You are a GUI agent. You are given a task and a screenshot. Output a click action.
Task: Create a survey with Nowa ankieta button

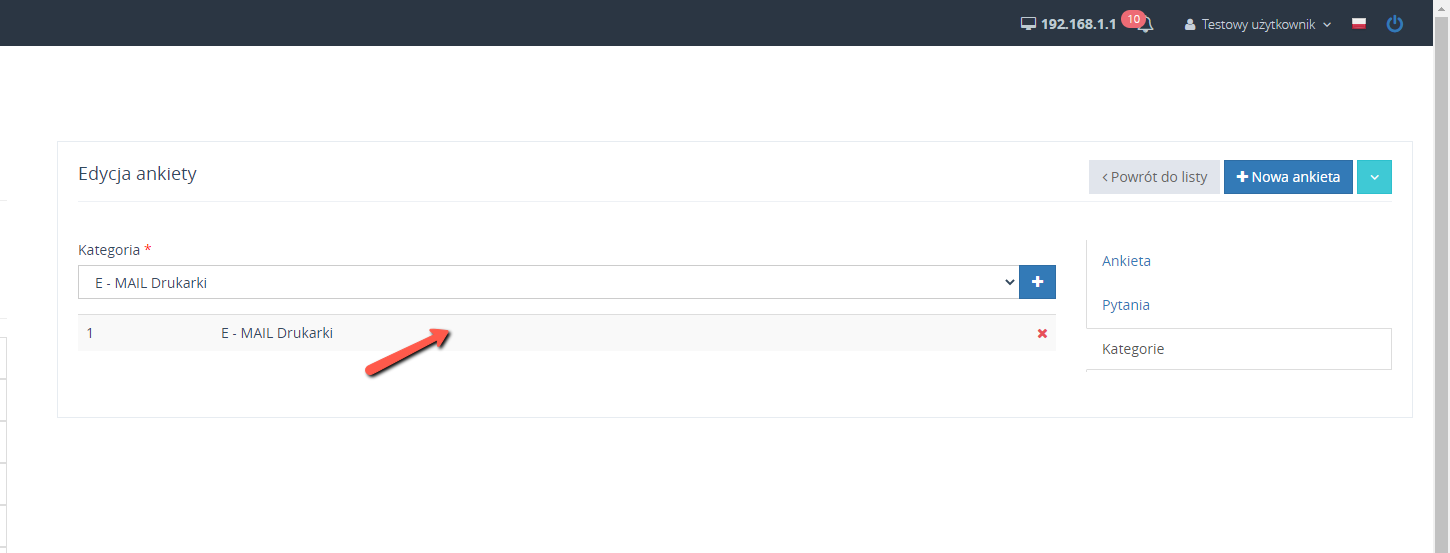click(1288, 177)
